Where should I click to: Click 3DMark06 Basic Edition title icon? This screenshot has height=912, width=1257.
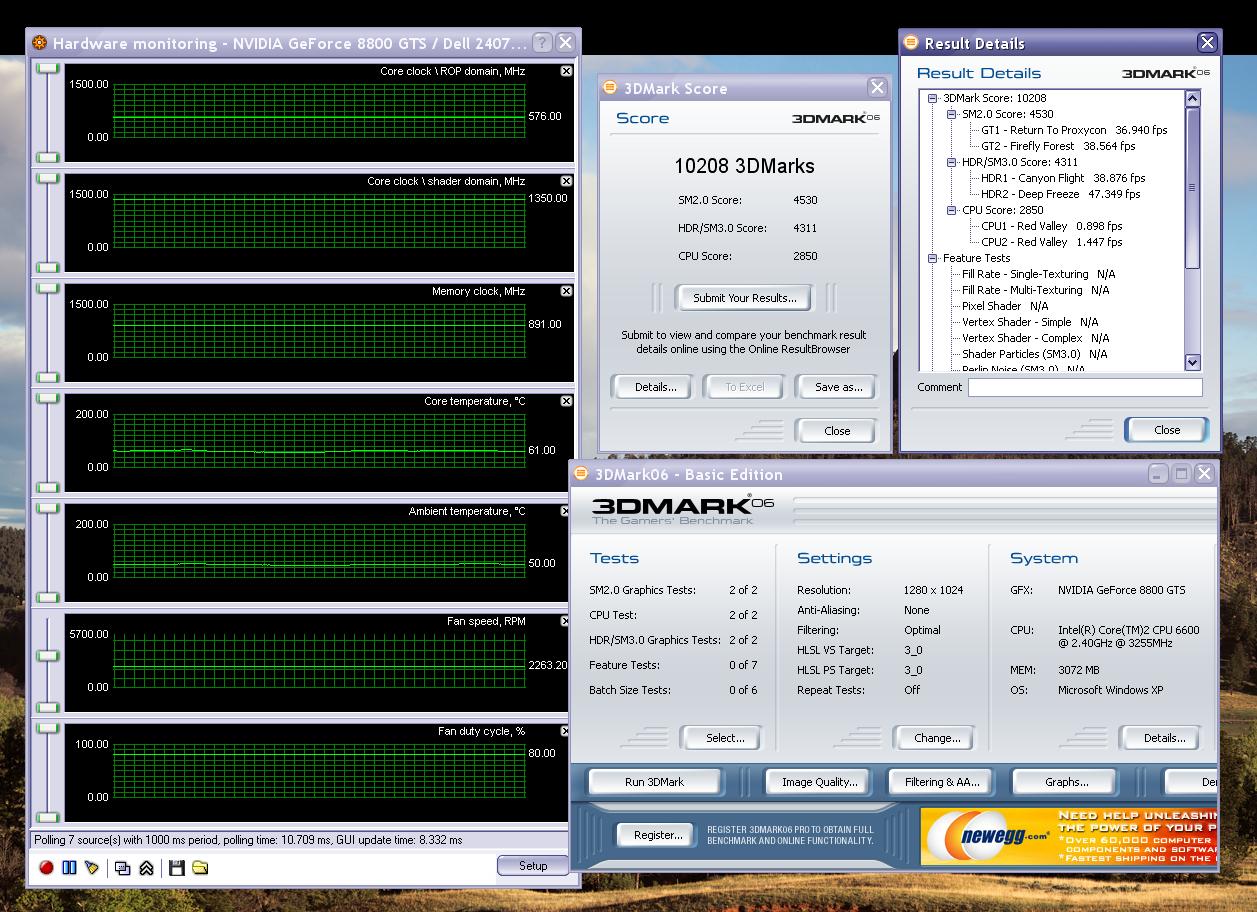tap(581, 474)
